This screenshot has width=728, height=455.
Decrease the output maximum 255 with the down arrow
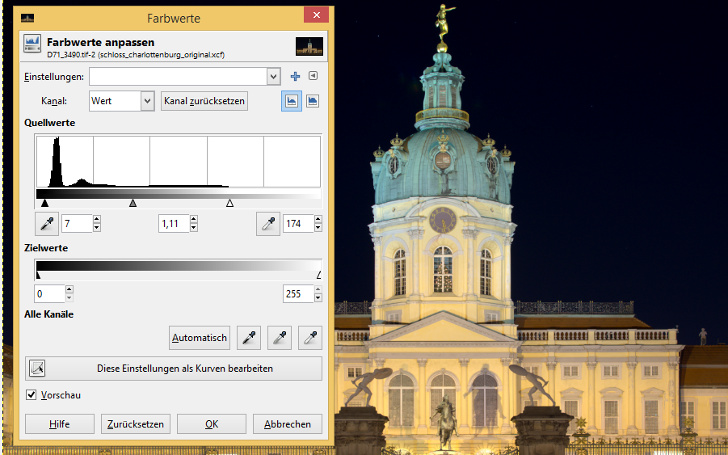click(318, 298)
